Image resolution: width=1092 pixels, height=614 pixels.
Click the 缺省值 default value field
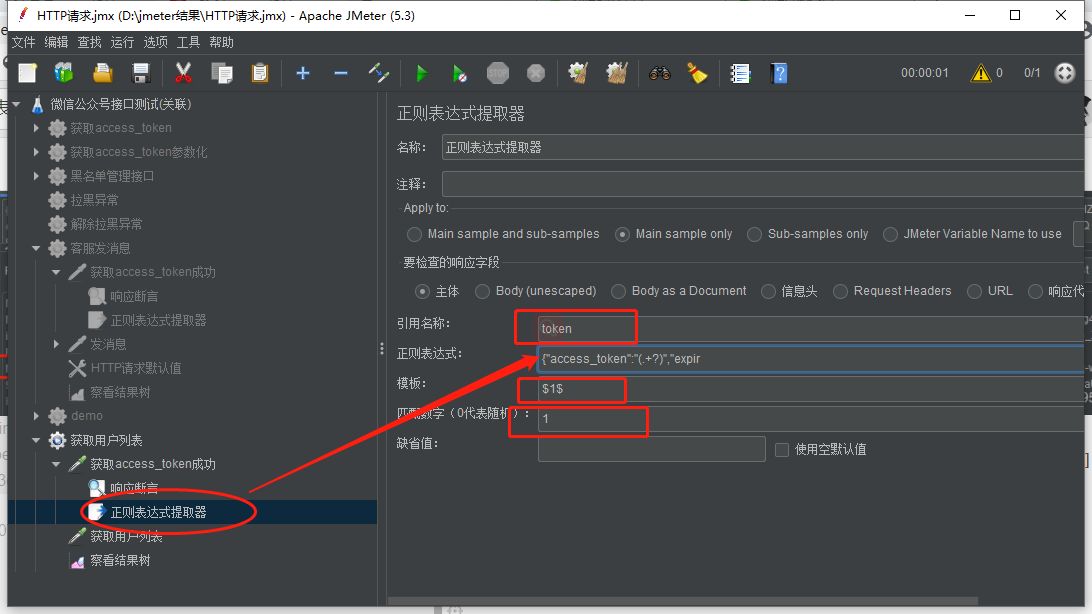(652, 449)
